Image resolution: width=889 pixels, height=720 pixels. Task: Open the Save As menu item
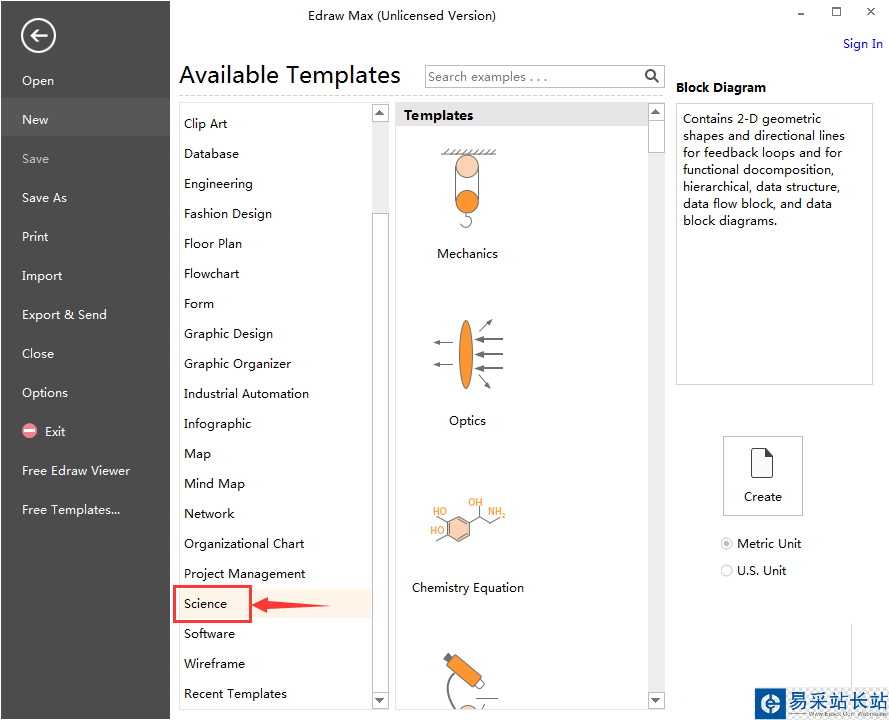[45, 198]
